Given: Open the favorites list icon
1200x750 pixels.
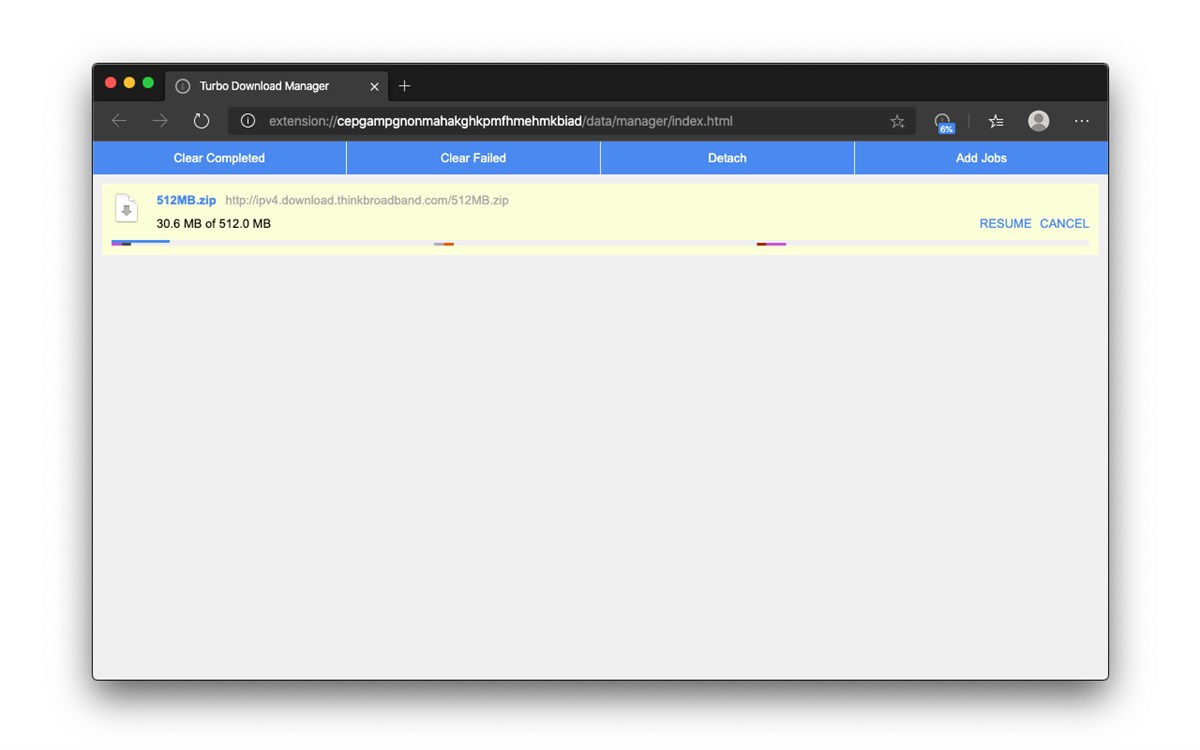Looking at the screenshot, I should click(x=996, y=121).
